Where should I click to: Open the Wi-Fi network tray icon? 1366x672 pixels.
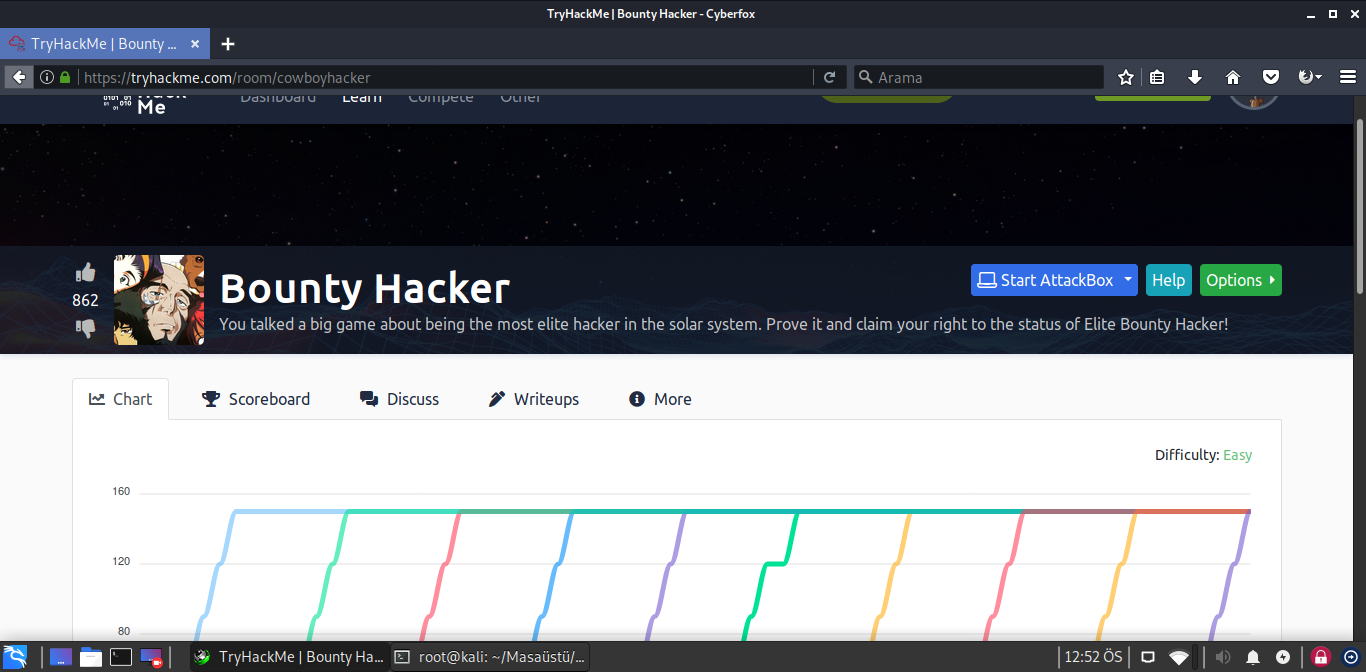1180,657
